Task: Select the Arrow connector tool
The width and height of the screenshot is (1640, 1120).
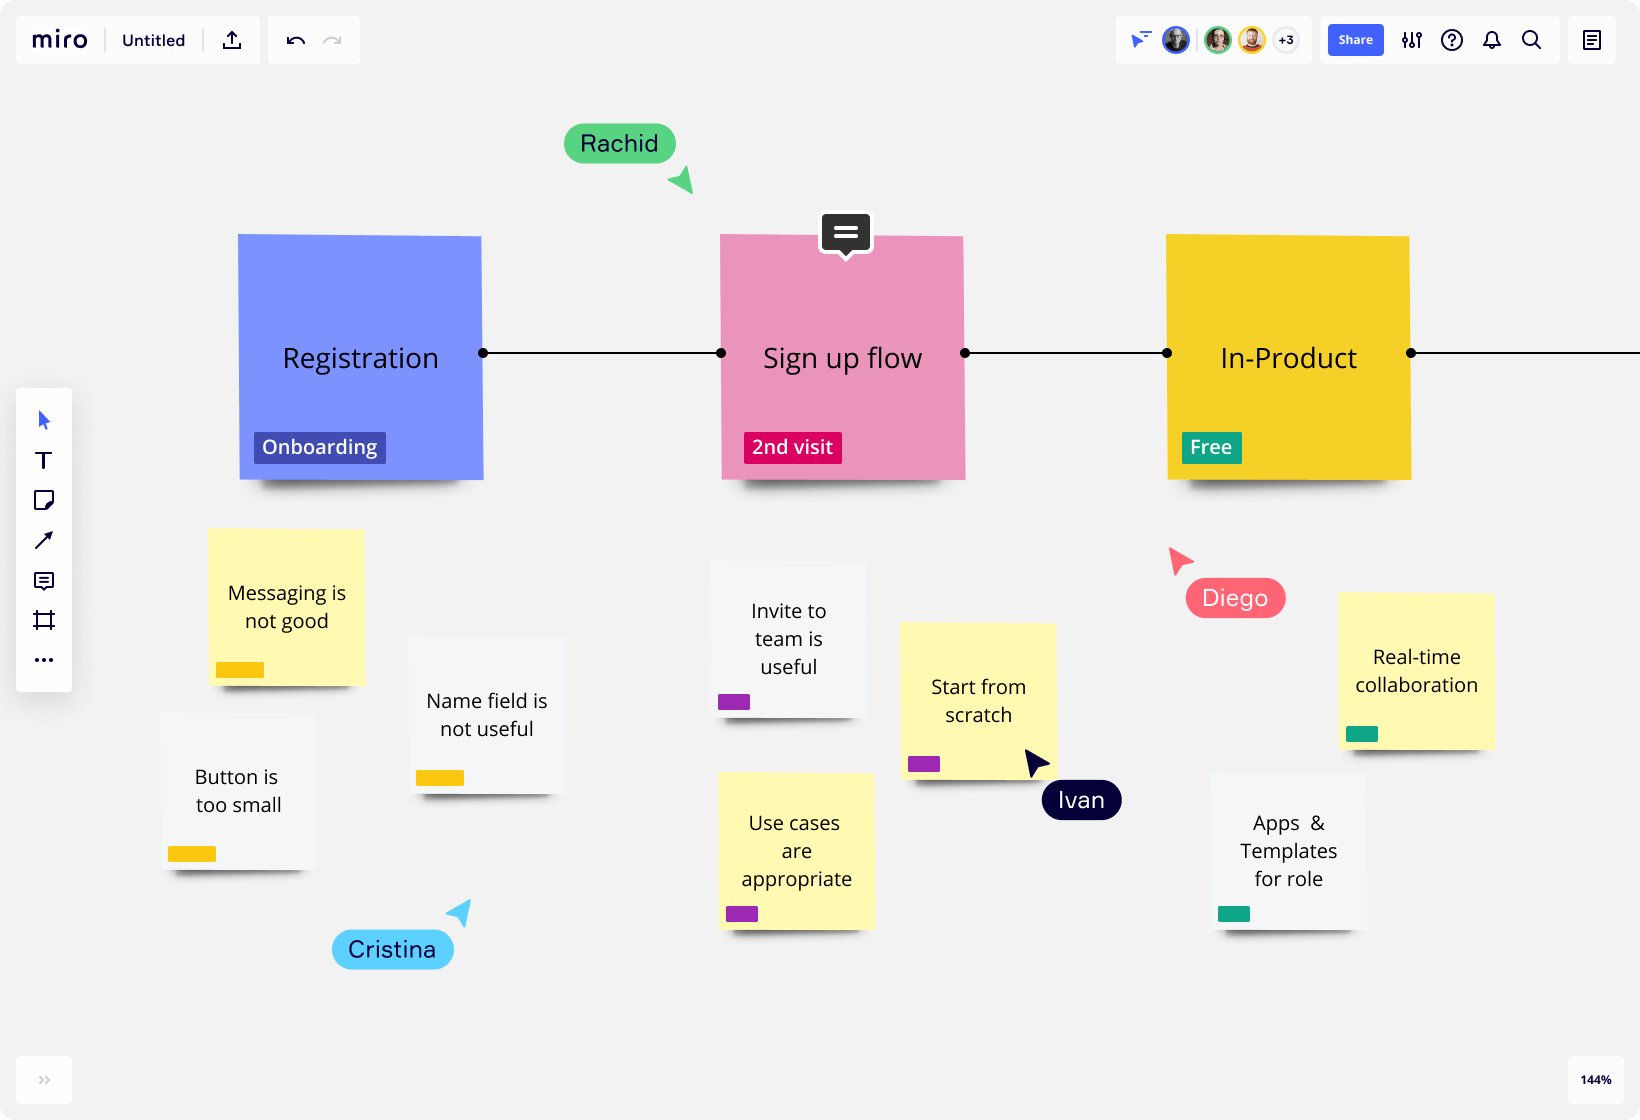Action: [44, 540]
